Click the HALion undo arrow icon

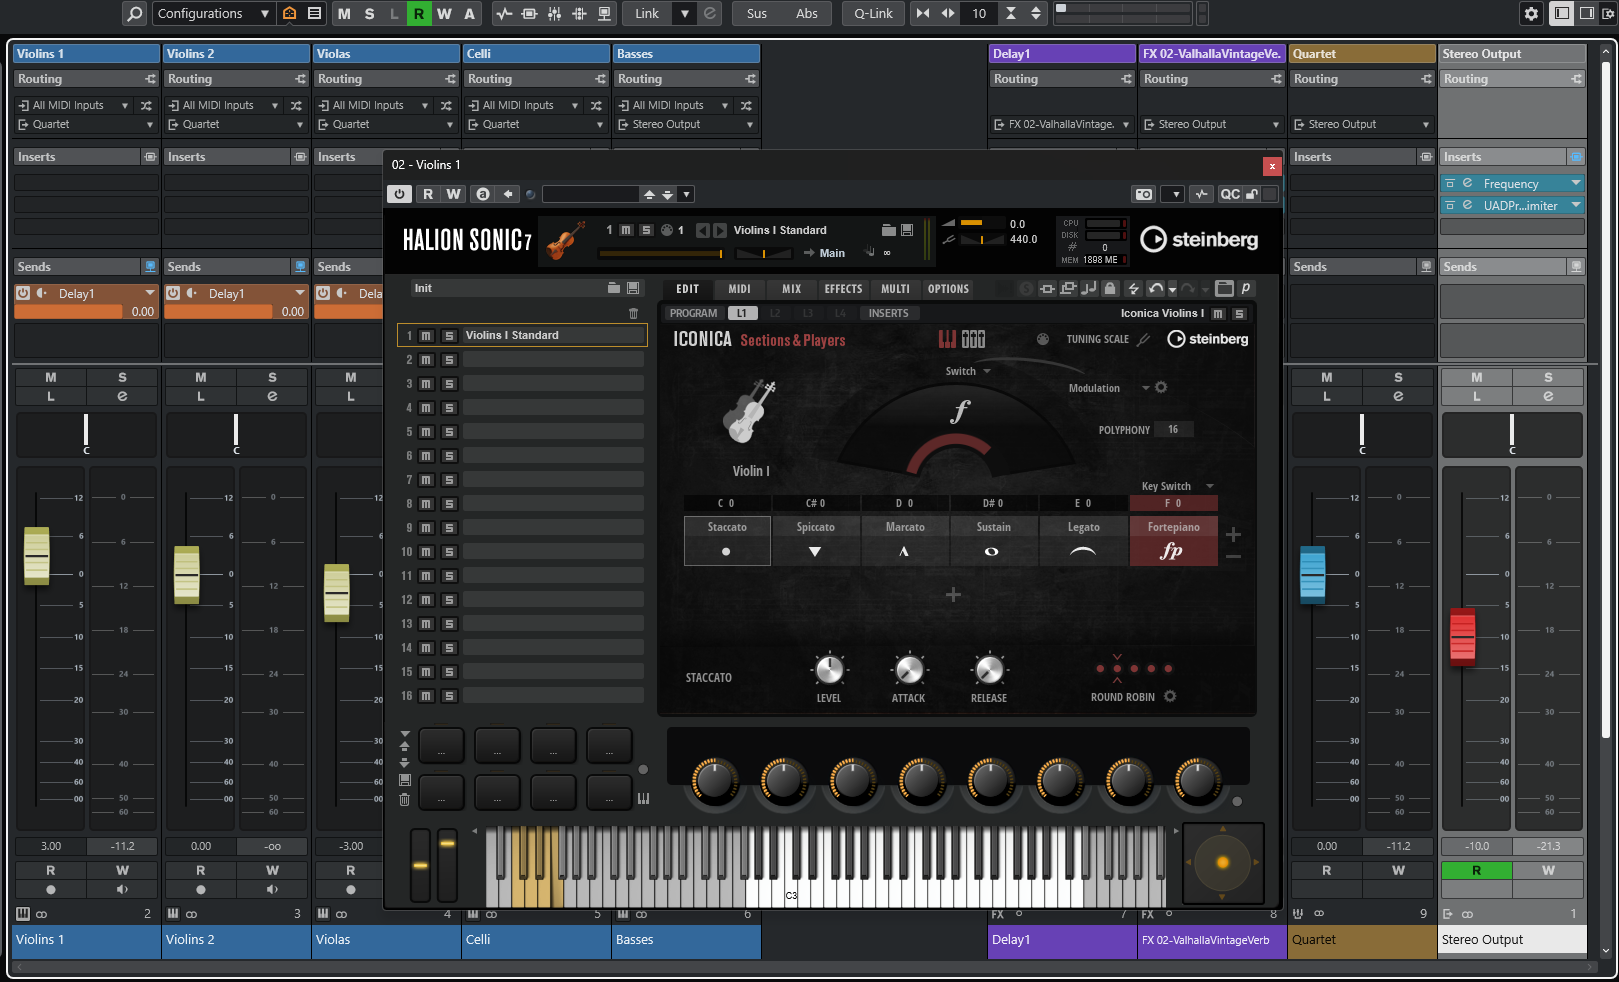[1156, 288]
